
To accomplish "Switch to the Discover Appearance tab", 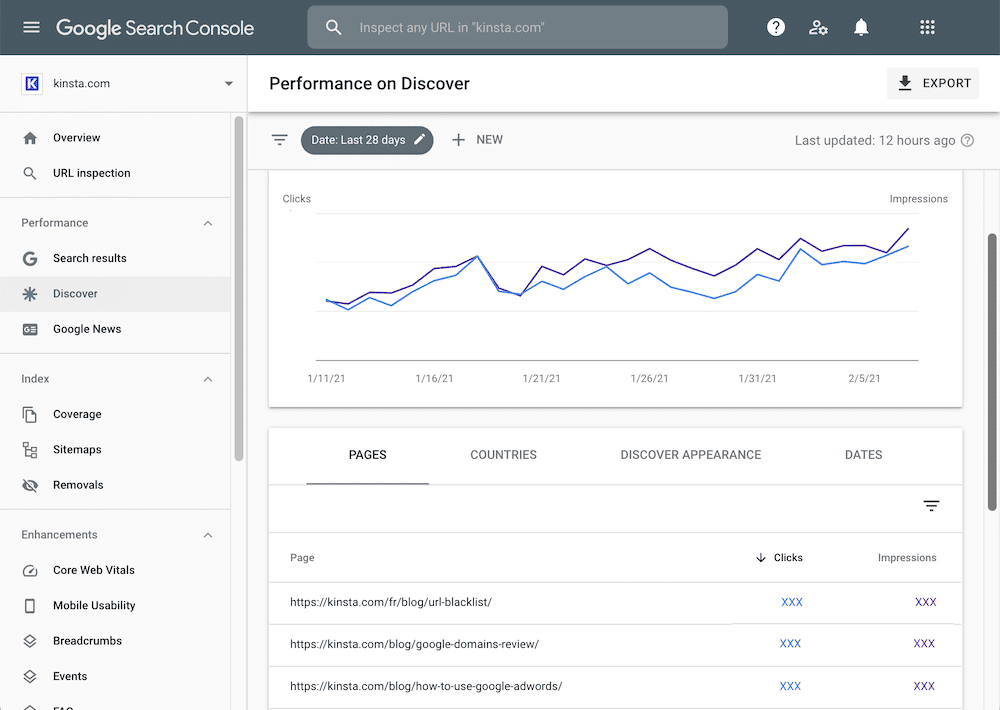I will pyautogui.click(x=690, y=455).
